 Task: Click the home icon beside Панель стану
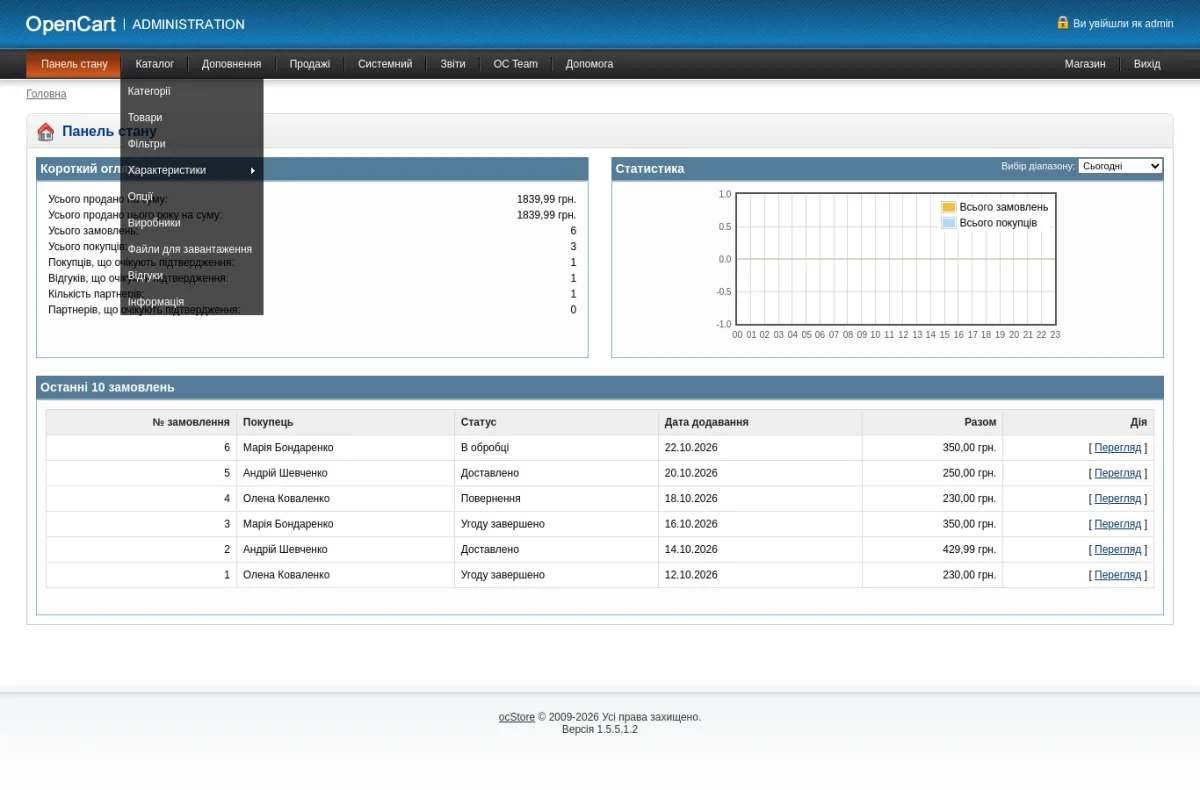point(46,132)
